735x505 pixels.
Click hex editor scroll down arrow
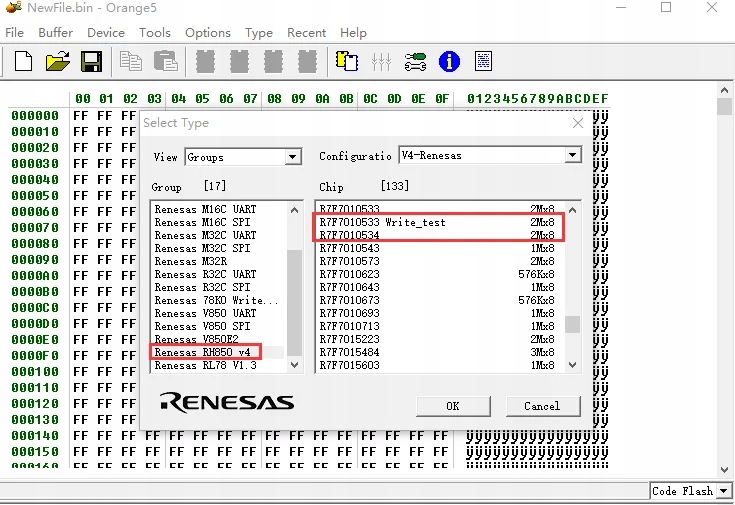coord(724,469)
